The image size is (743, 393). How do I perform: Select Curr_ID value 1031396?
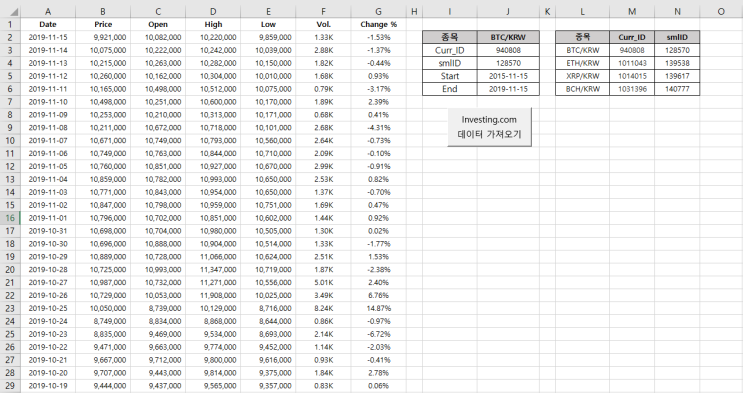click(632, 89)
